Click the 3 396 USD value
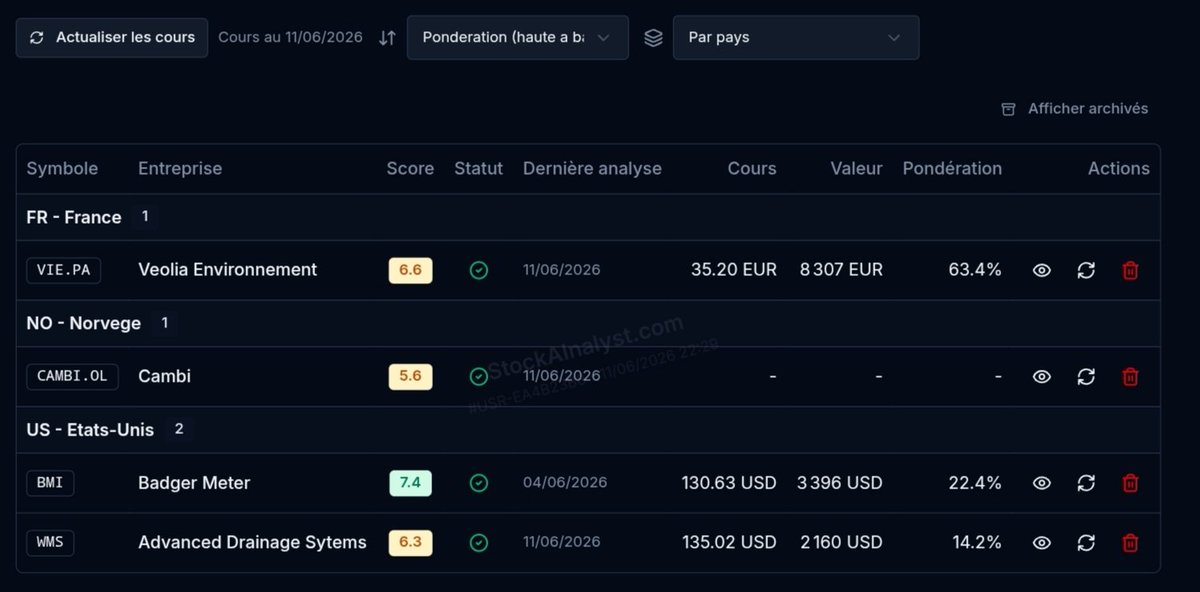The width and height of the screenshot is (1200, 592). point(840,483)
